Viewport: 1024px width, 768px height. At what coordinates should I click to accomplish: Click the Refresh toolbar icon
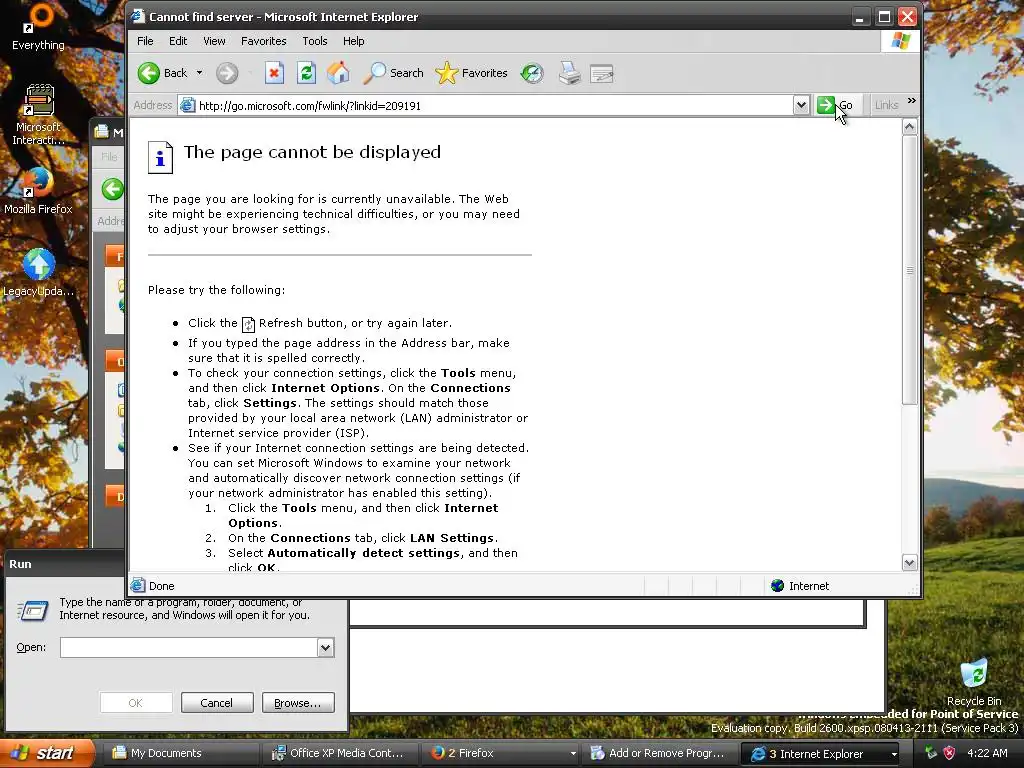coord(306,73)
